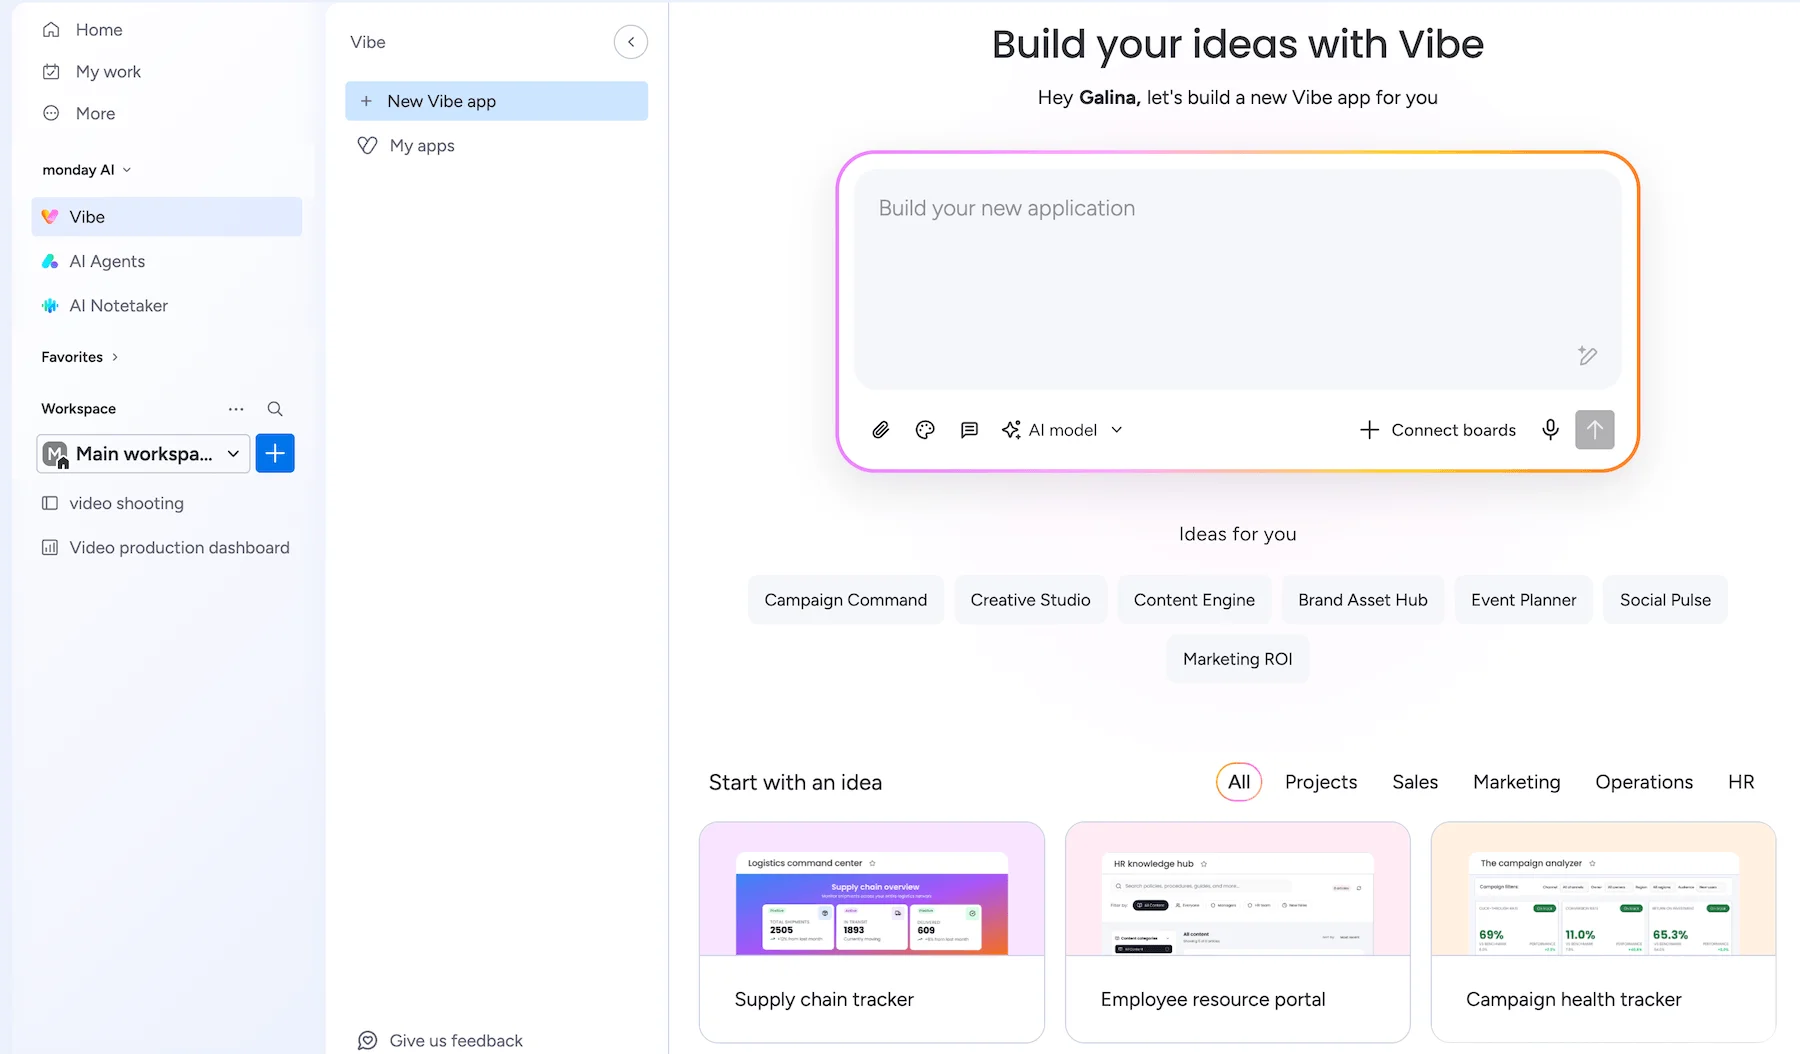Click the Vibe heart icon
Viewport: 1800px width, 1054px height.
(x=50, y=217)
